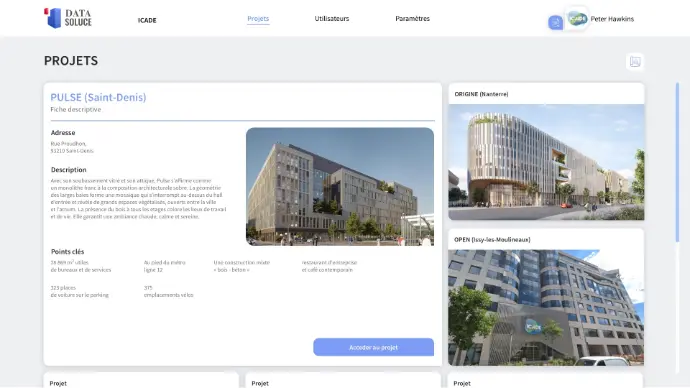The height and width of the screenshot is (388, 690).
Task: Click the parking places key point
Action: tap(79, 291)
